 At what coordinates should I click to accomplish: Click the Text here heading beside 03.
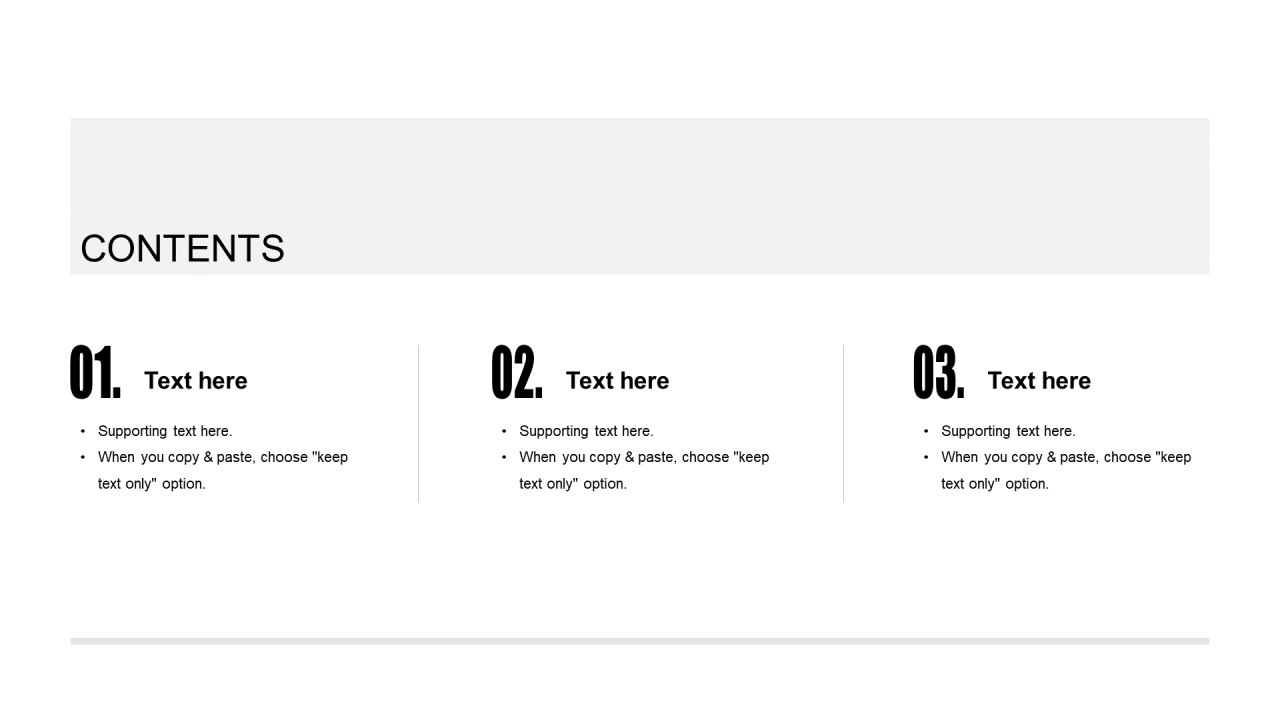pyautogui.click(x=1039, y=381)
